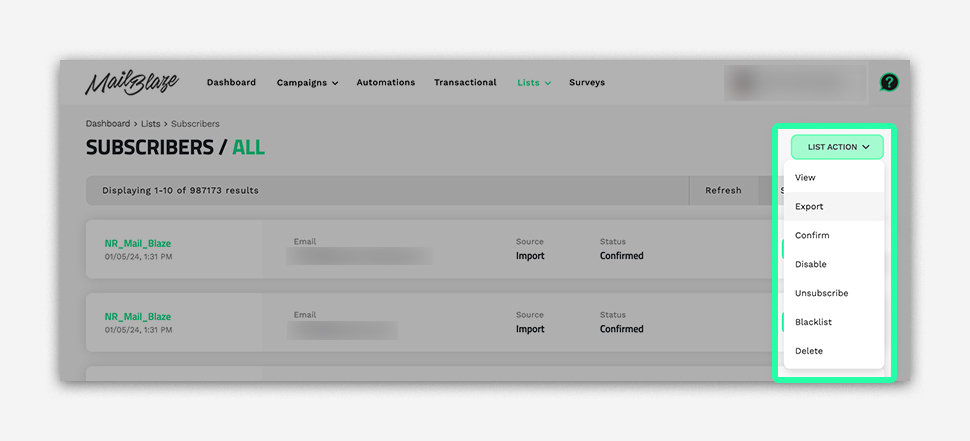Expand the Lists navigation dropdown
The height and width of the screenshot is (441, 970).
(x=534, y=83)
